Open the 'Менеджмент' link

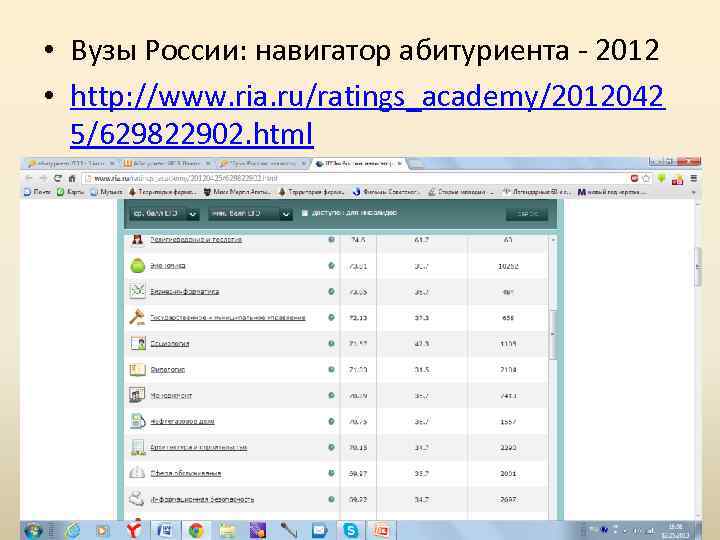pyautogui.click(x=171, y=395)
